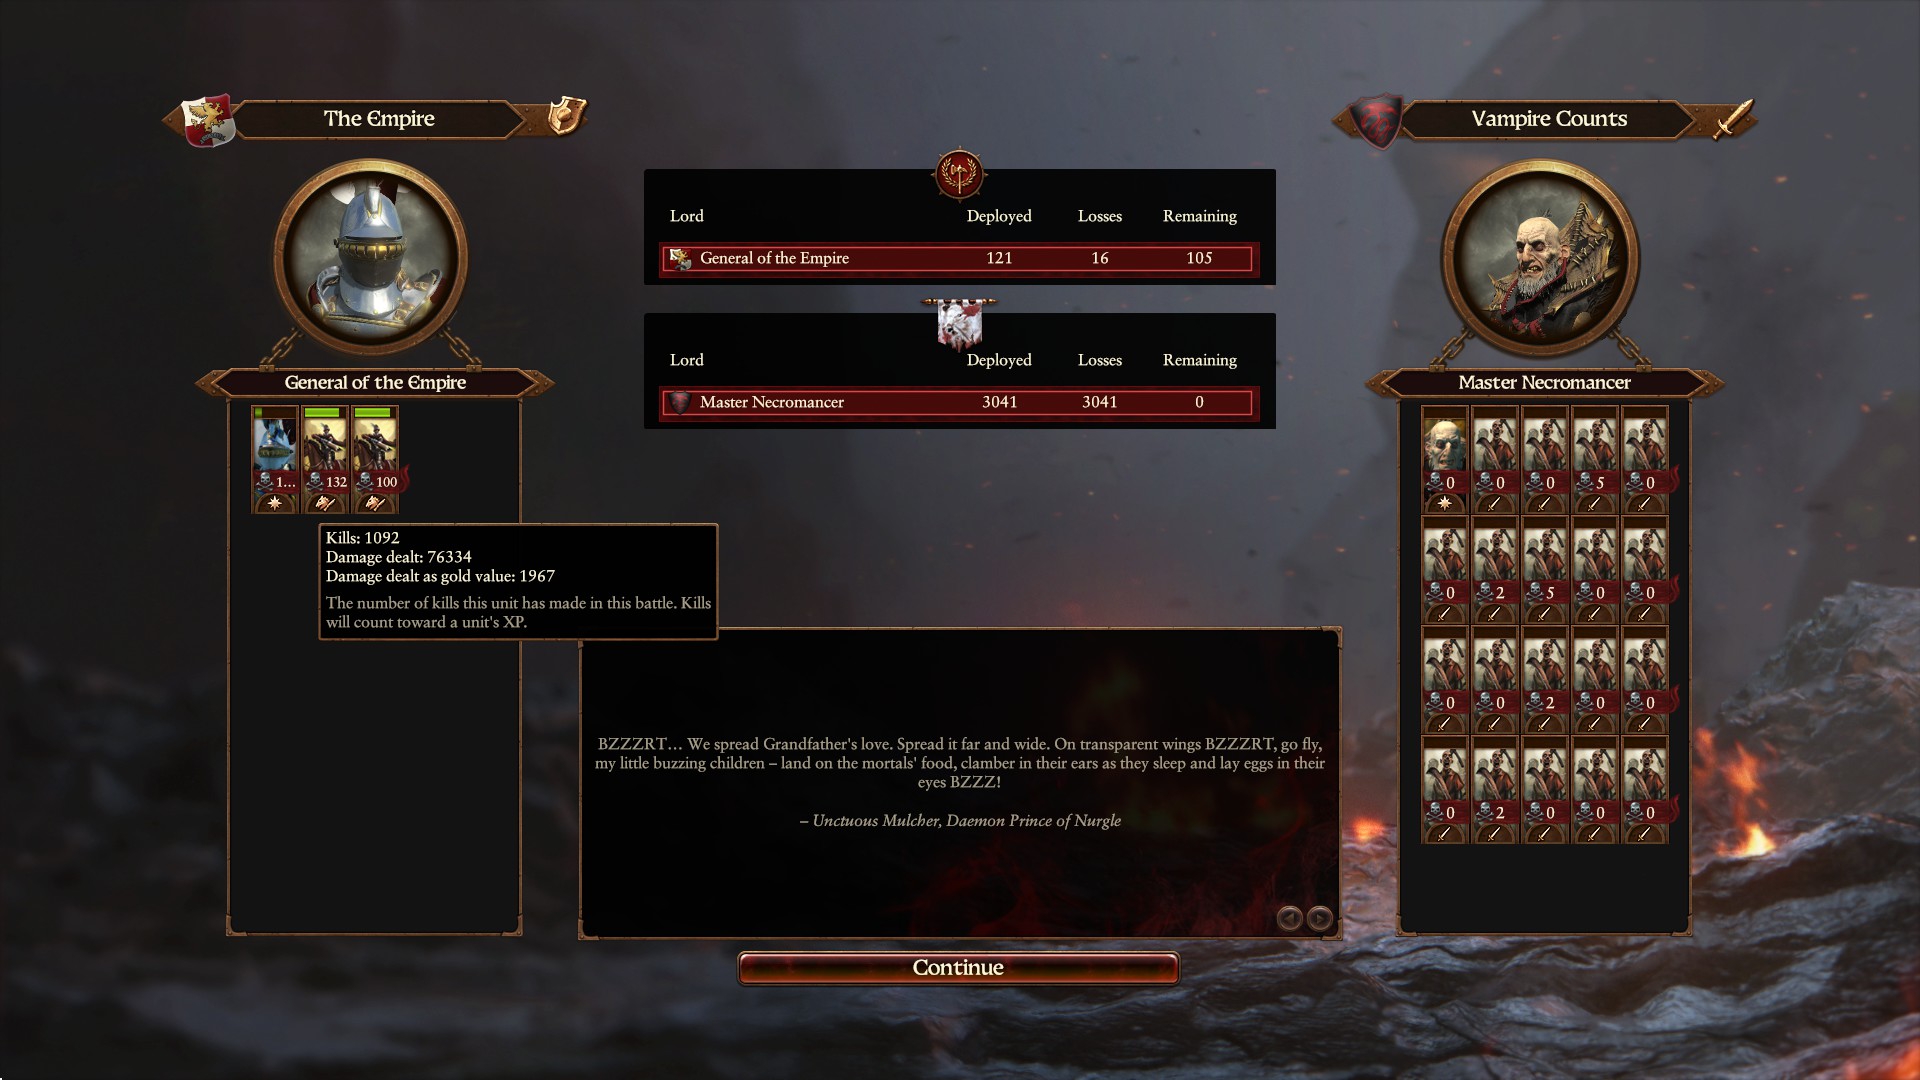
Task: Select the Empire unit card with 132 kills
Action: [x=325, y=459]
